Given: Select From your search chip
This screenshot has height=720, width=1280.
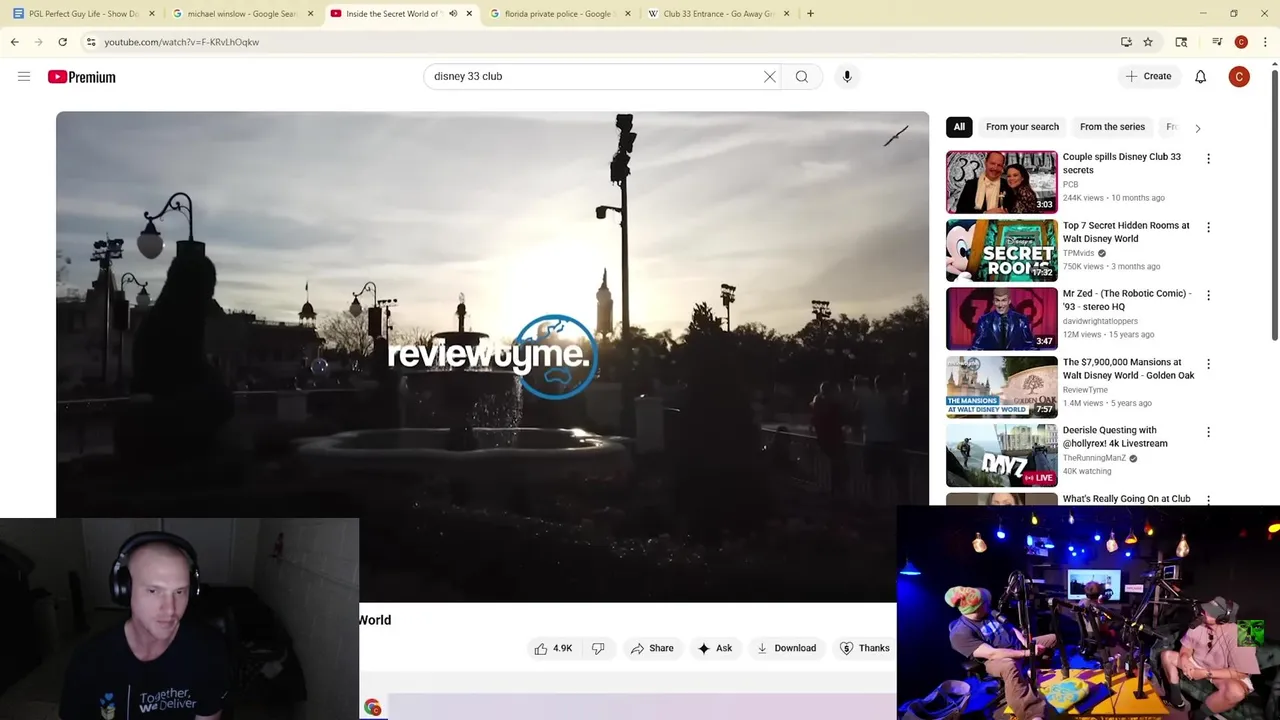Looking at the screenshot, I should [1022, 127].
